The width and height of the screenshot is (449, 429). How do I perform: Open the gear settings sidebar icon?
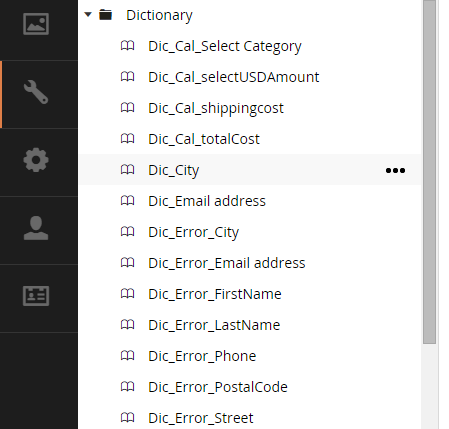pyautogui.click(x=36, y=160)
